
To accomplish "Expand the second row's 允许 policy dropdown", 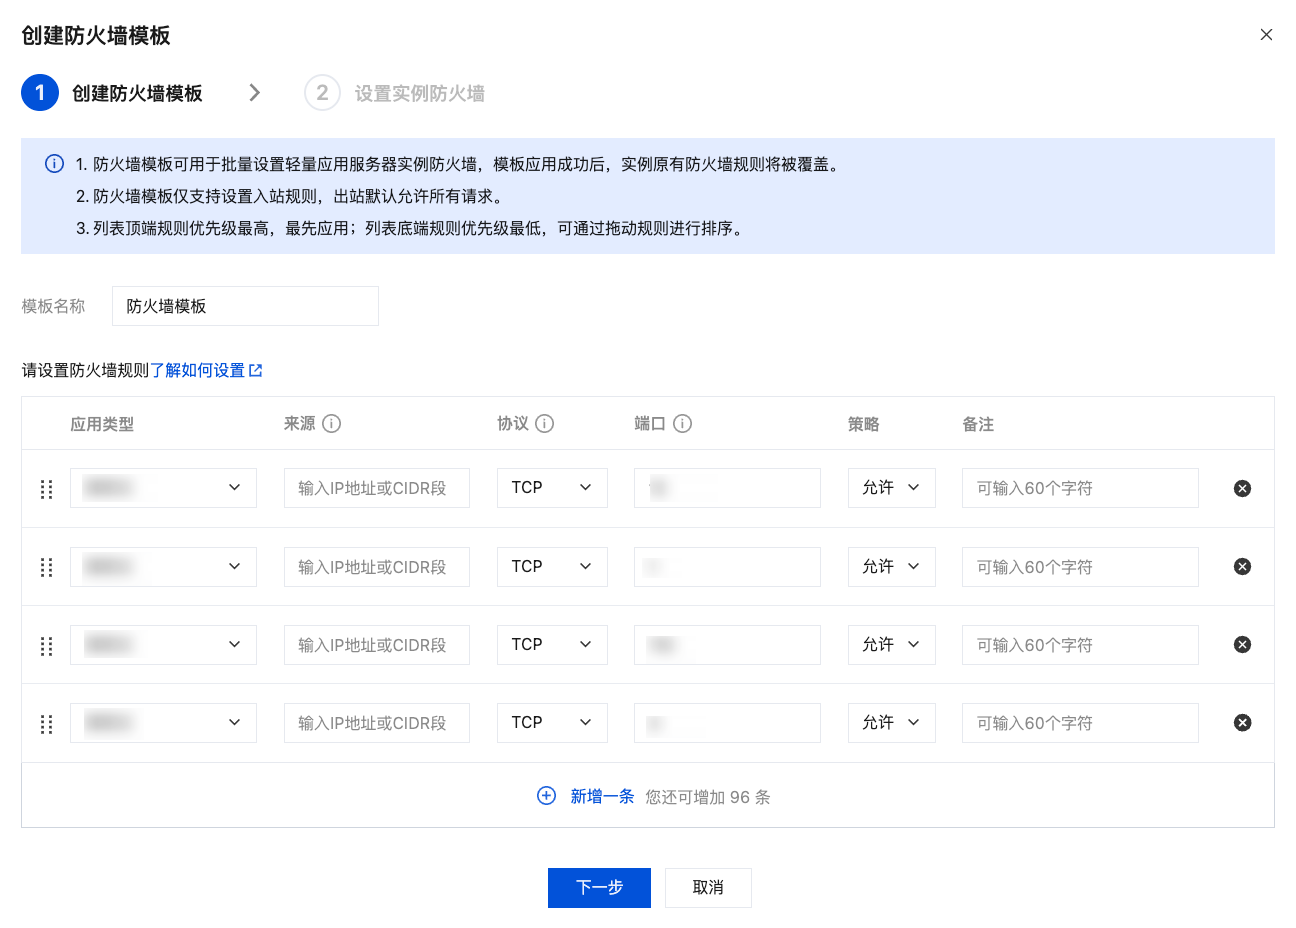I will point(891,567).
